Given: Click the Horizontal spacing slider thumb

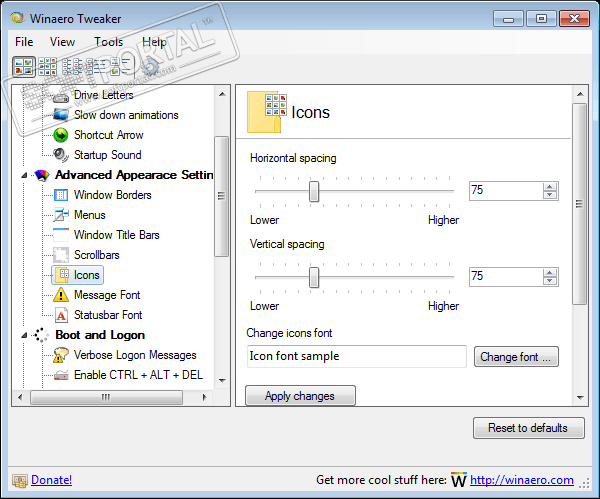Looking at the screenshot, I should point(314,191).
